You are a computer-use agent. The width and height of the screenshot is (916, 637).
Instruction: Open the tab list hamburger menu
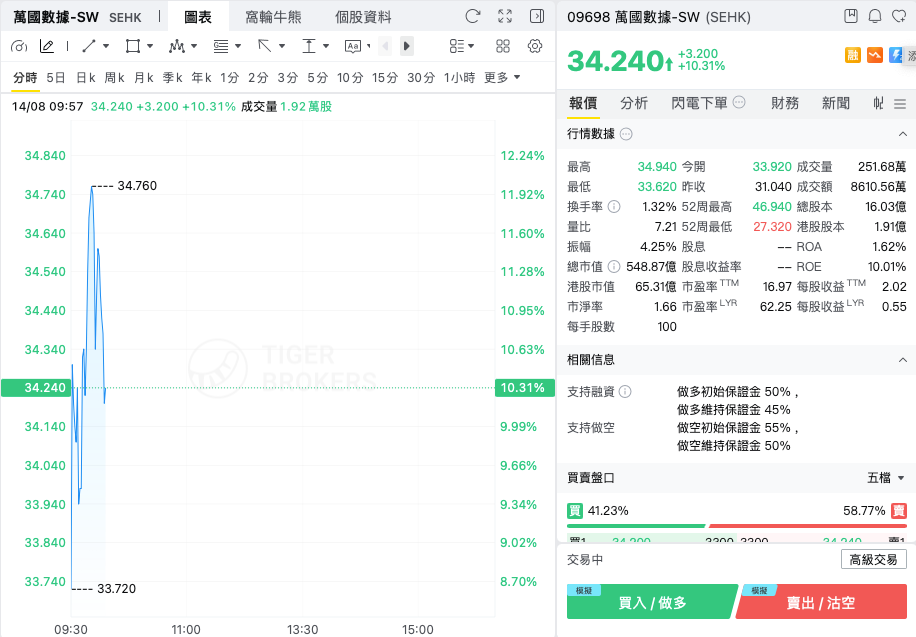click(900, 104)
